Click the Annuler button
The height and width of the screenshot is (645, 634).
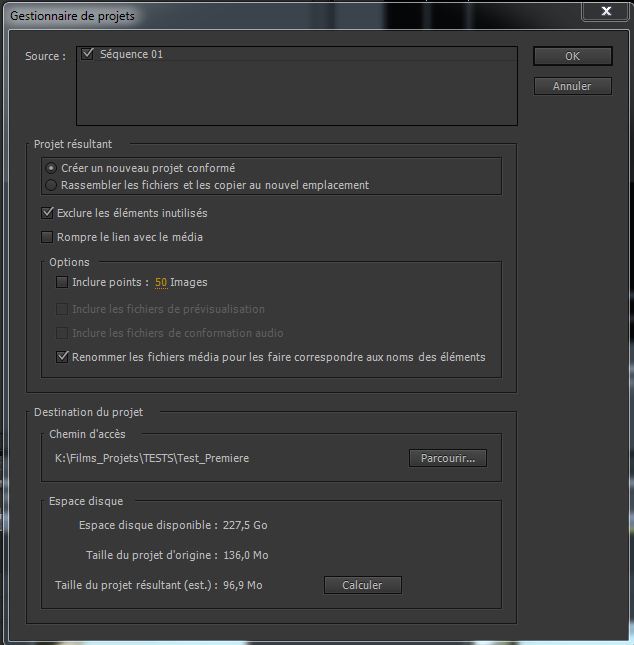[572, 86]
